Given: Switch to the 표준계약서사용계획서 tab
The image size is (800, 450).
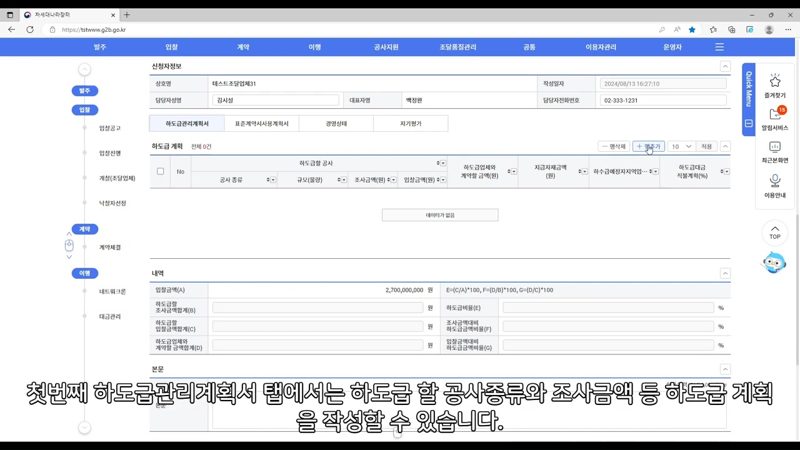Looking at the screenshot, I should pos(262,123).
